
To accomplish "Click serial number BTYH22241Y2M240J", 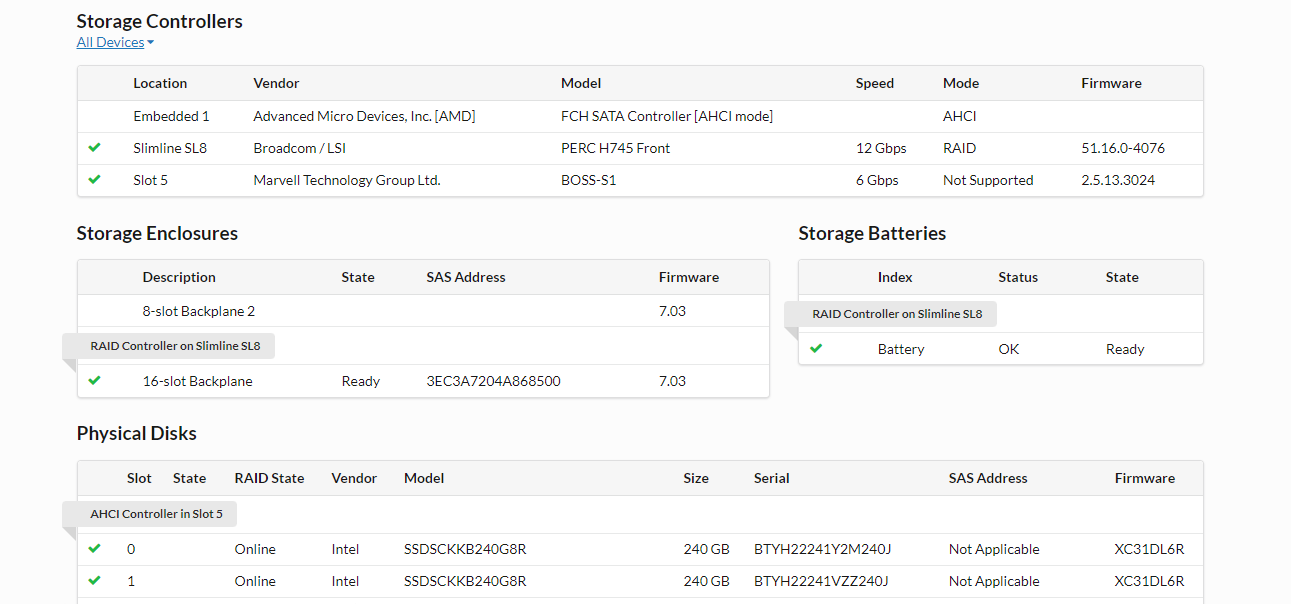I will coord(822,549).
